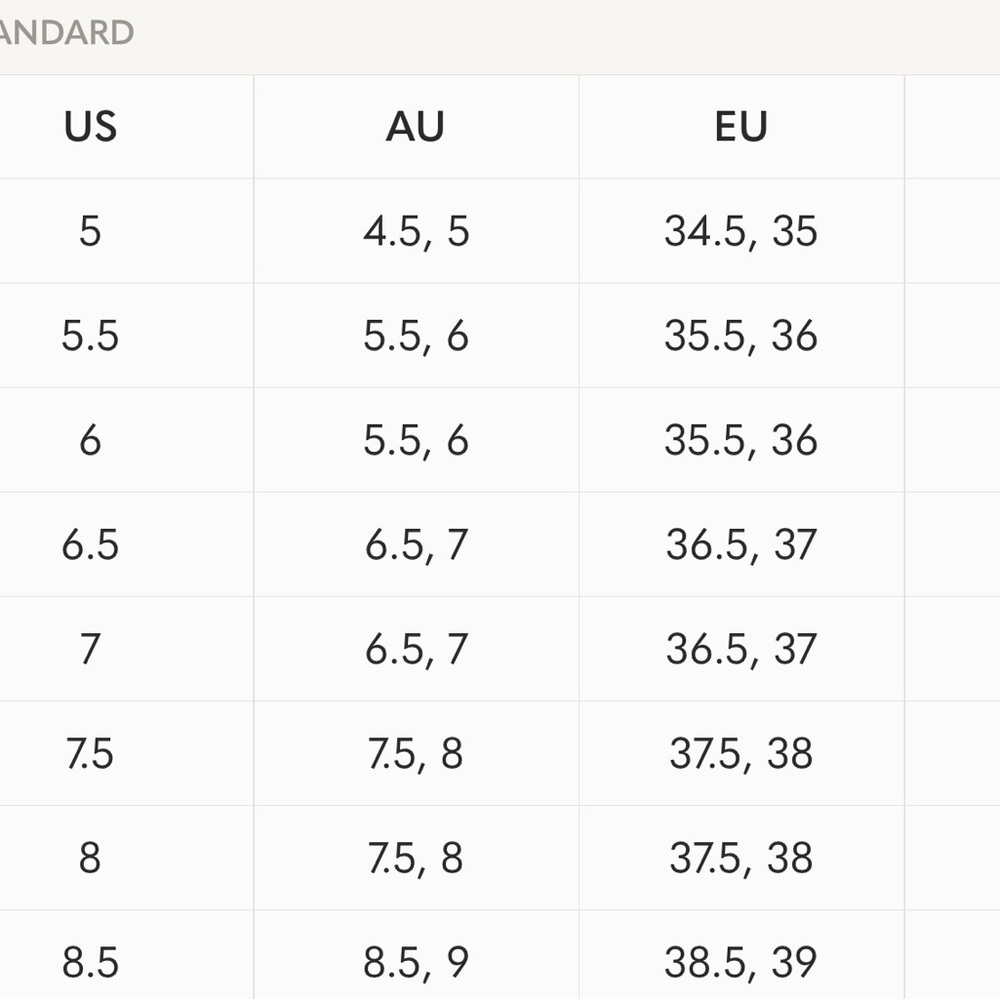The image size is (1000, 1000).
Task: Click the EU 34.5, 35 cell
Action: click(x=741, y=231)
